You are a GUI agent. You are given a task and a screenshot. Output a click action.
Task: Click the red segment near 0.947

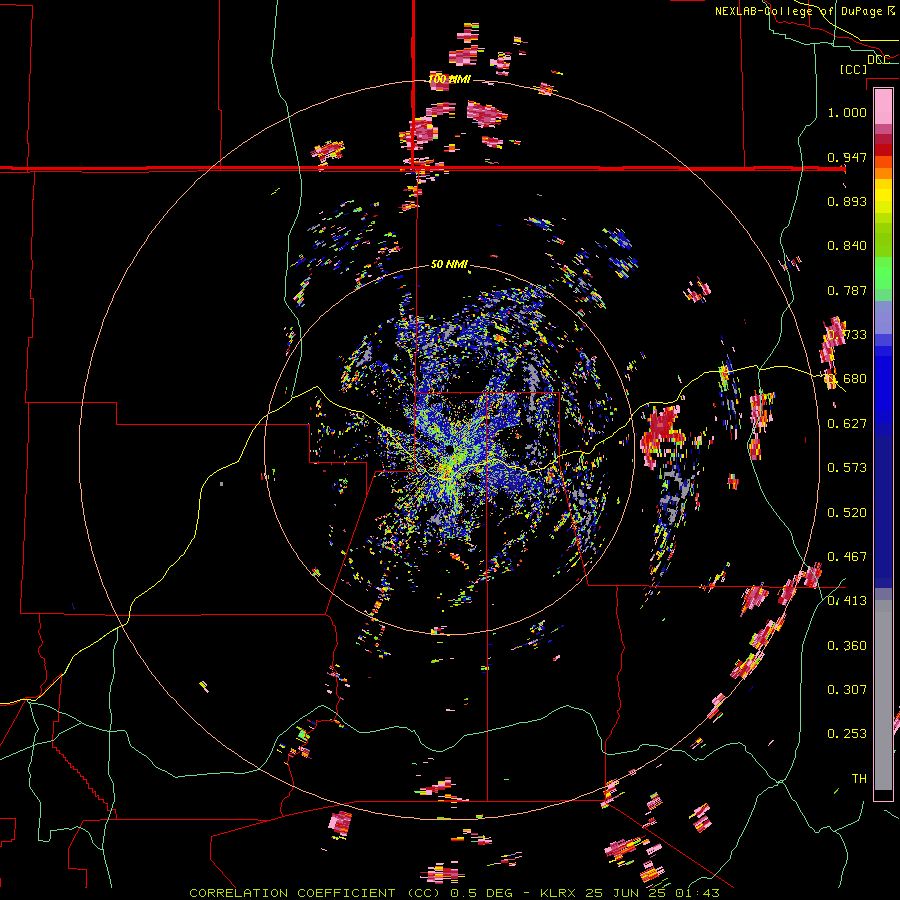click(x=883, y=150)
